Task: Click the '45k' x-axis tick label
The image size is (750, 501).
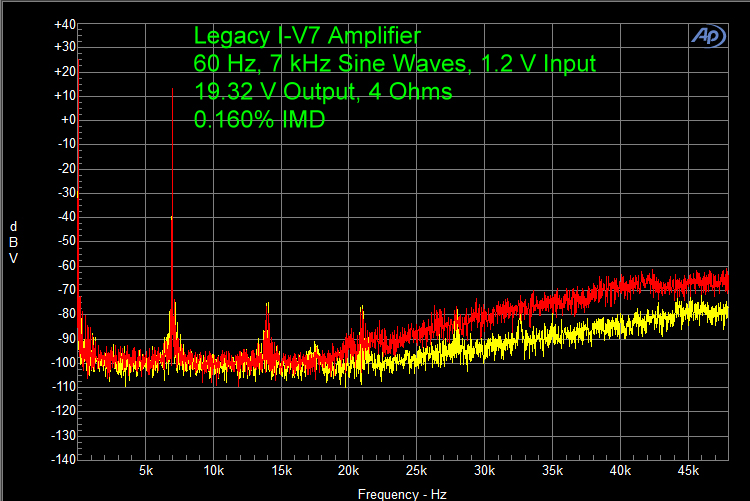Action: click(688, 470)
